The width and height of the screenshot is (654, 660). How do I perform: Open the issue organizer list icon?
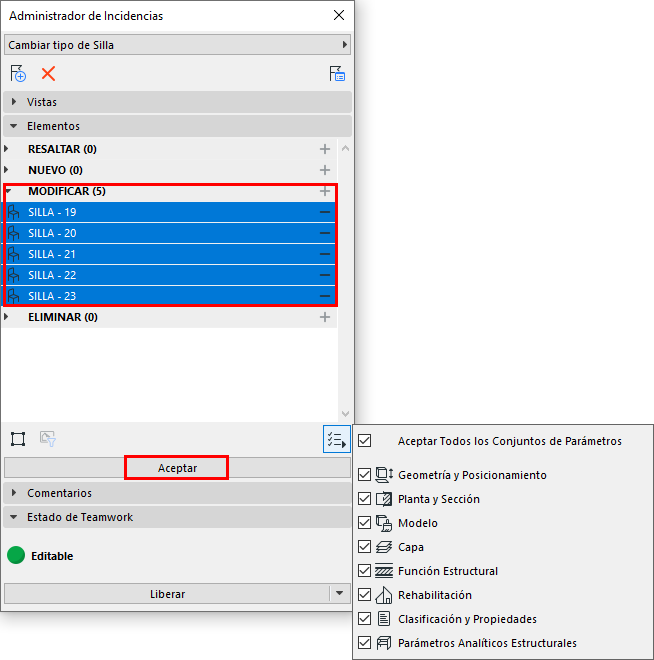pyautogui.click(x=337, y=74)
